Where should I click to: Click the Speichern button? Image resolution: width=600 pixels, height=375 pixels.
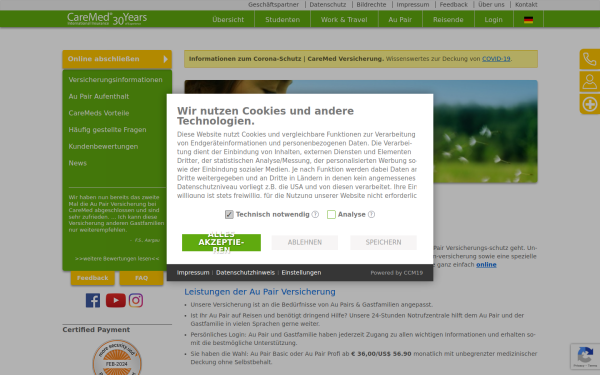tap(383, 243)
